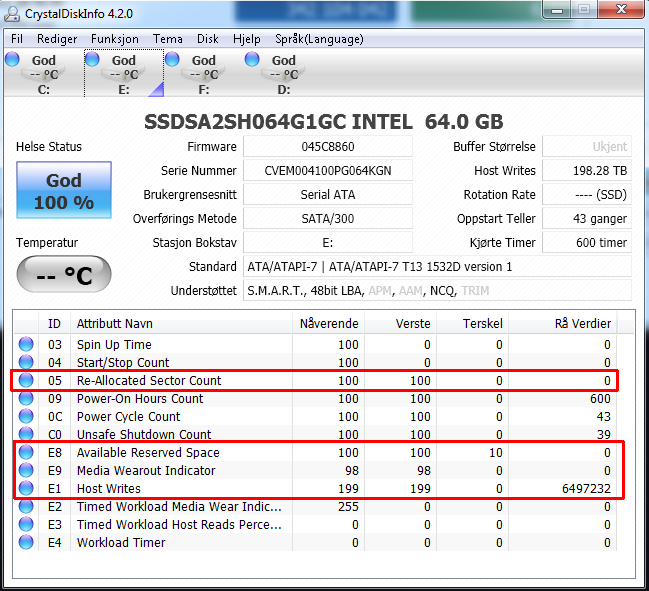Click the Firmware field 045C8860
The image size is (649, 591).
click(x=328, y=147)
